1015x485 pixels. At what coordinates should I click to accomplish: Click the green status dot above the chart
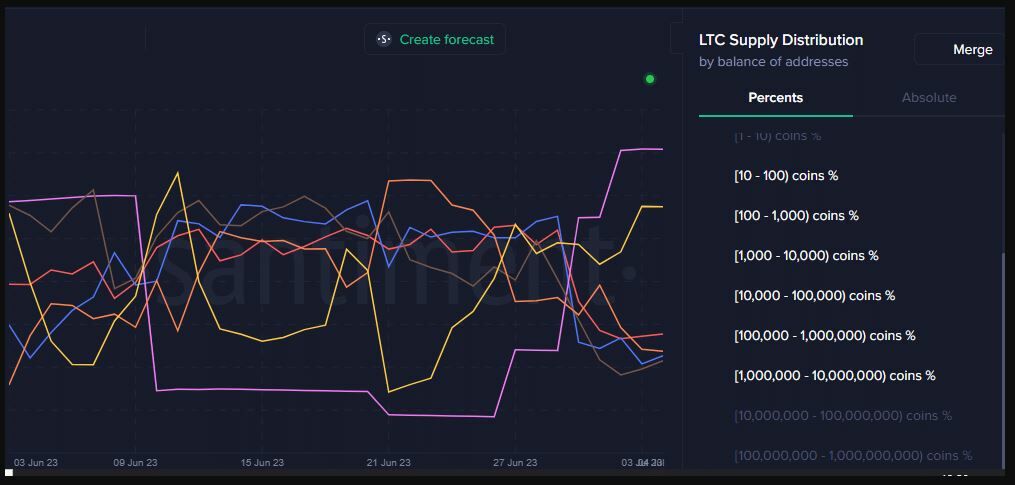(x=650, y=79)
